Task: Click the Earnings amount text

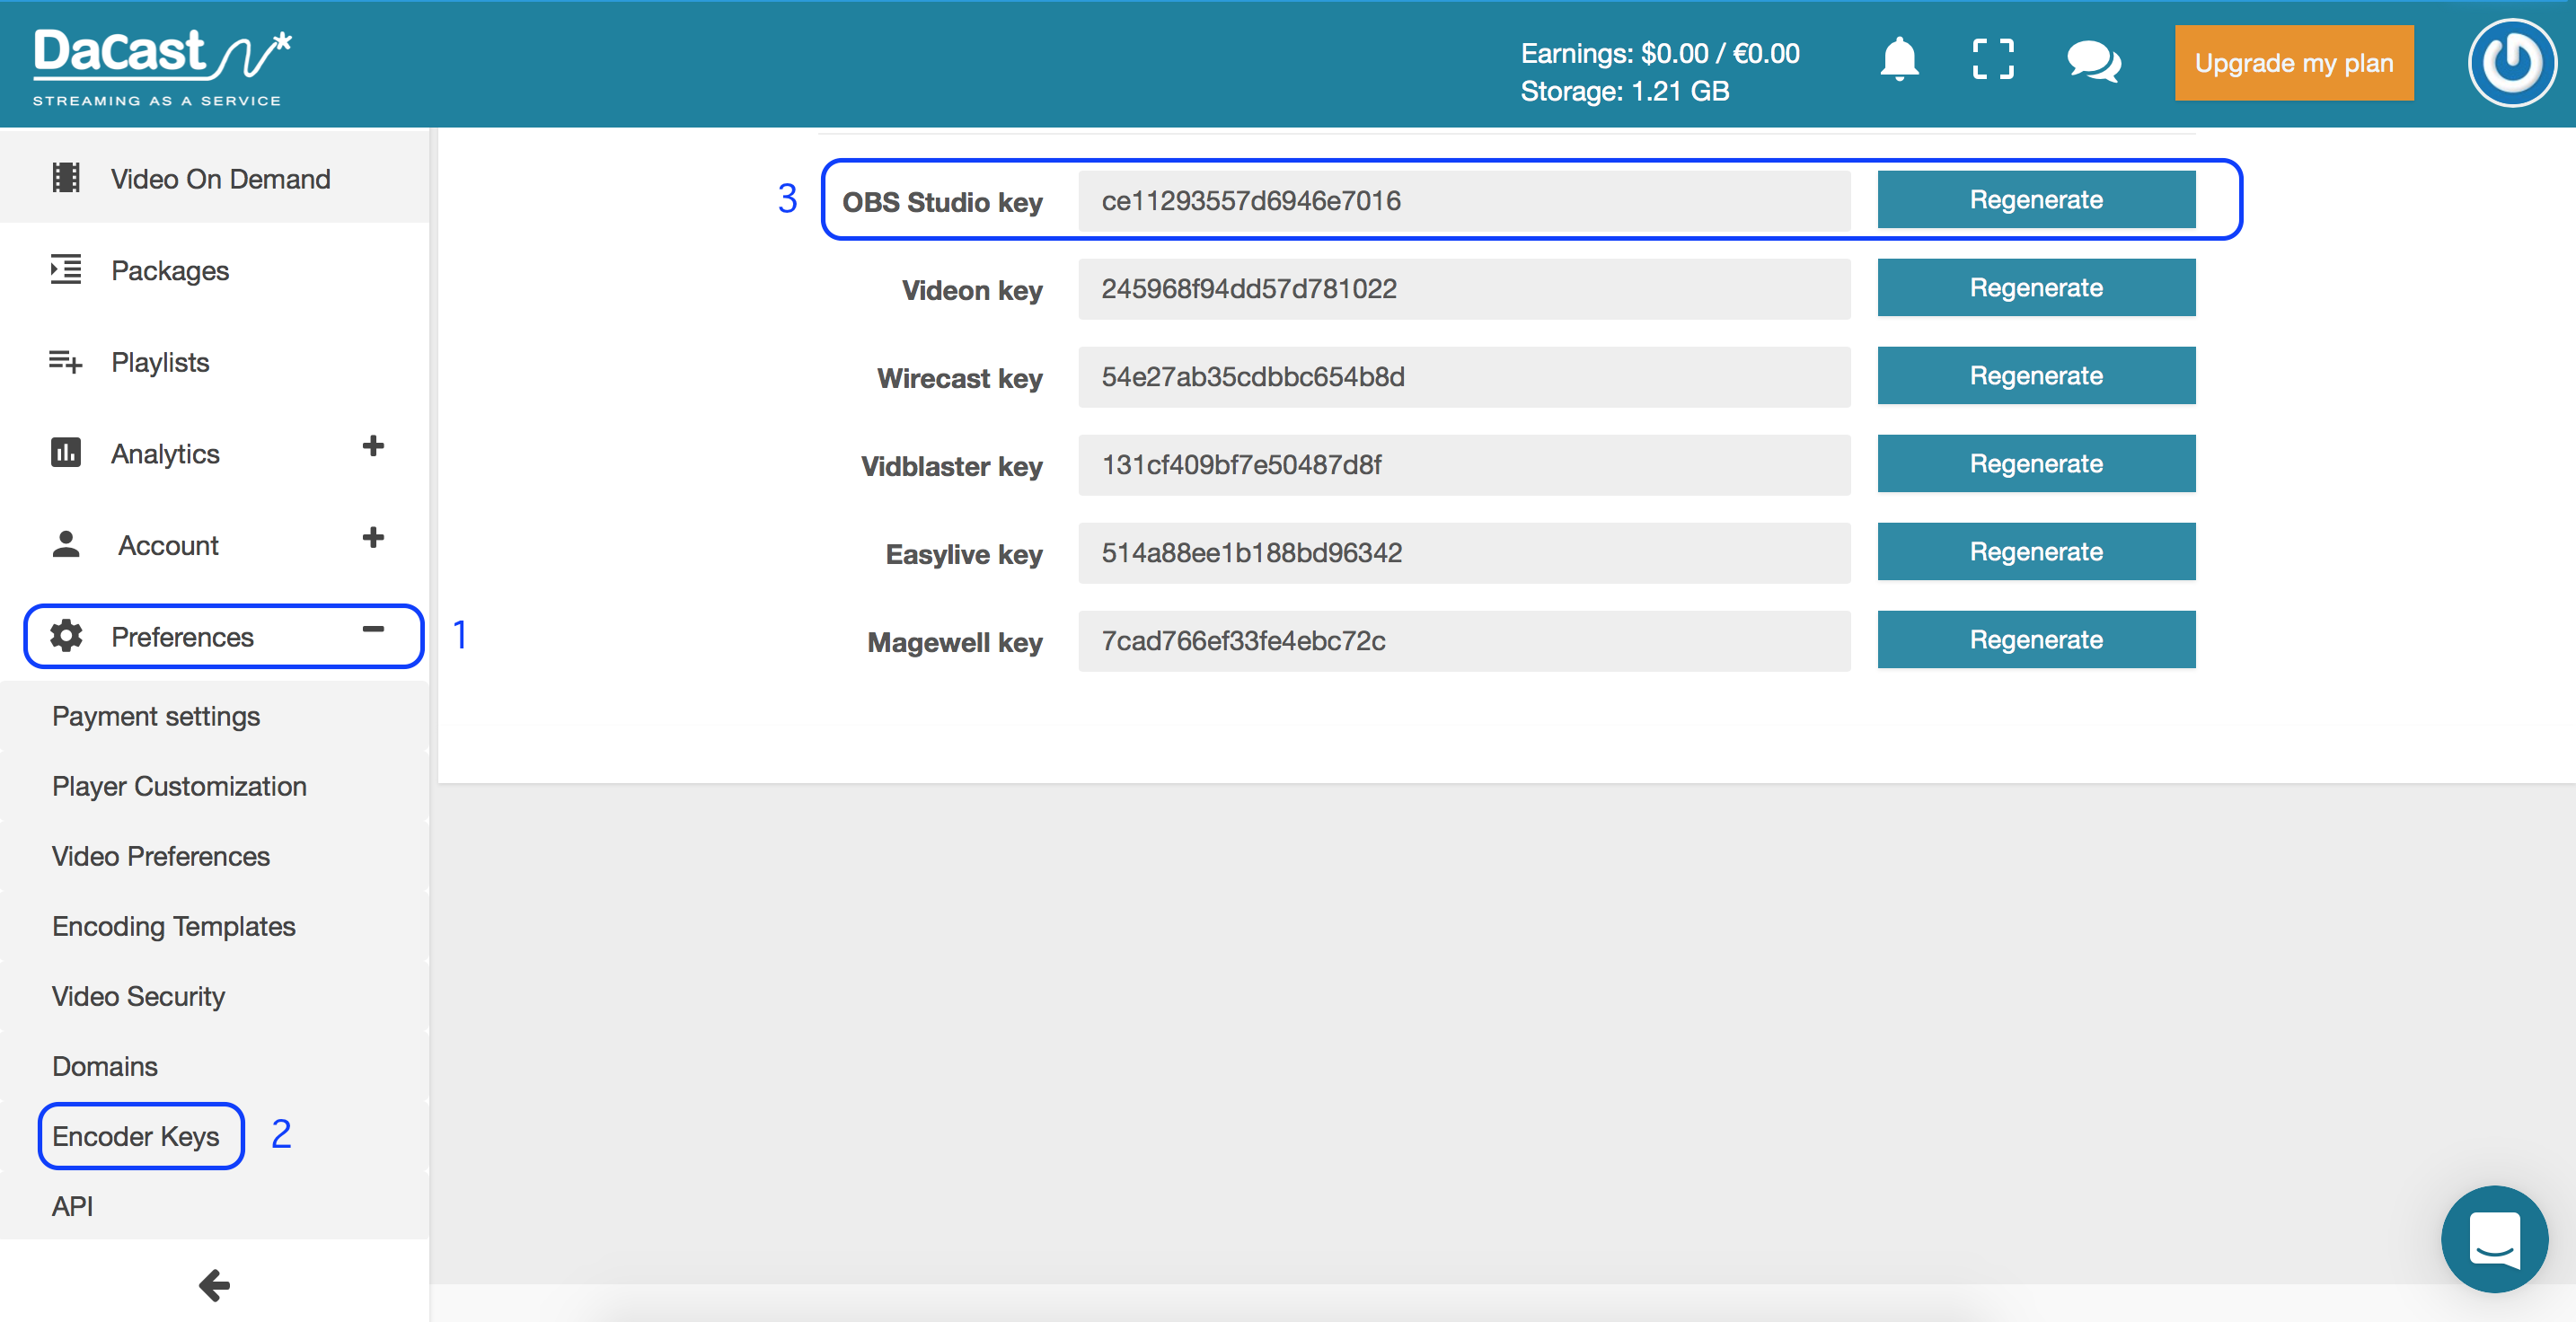Action: pyautogui.click(x=1660, y=53)
